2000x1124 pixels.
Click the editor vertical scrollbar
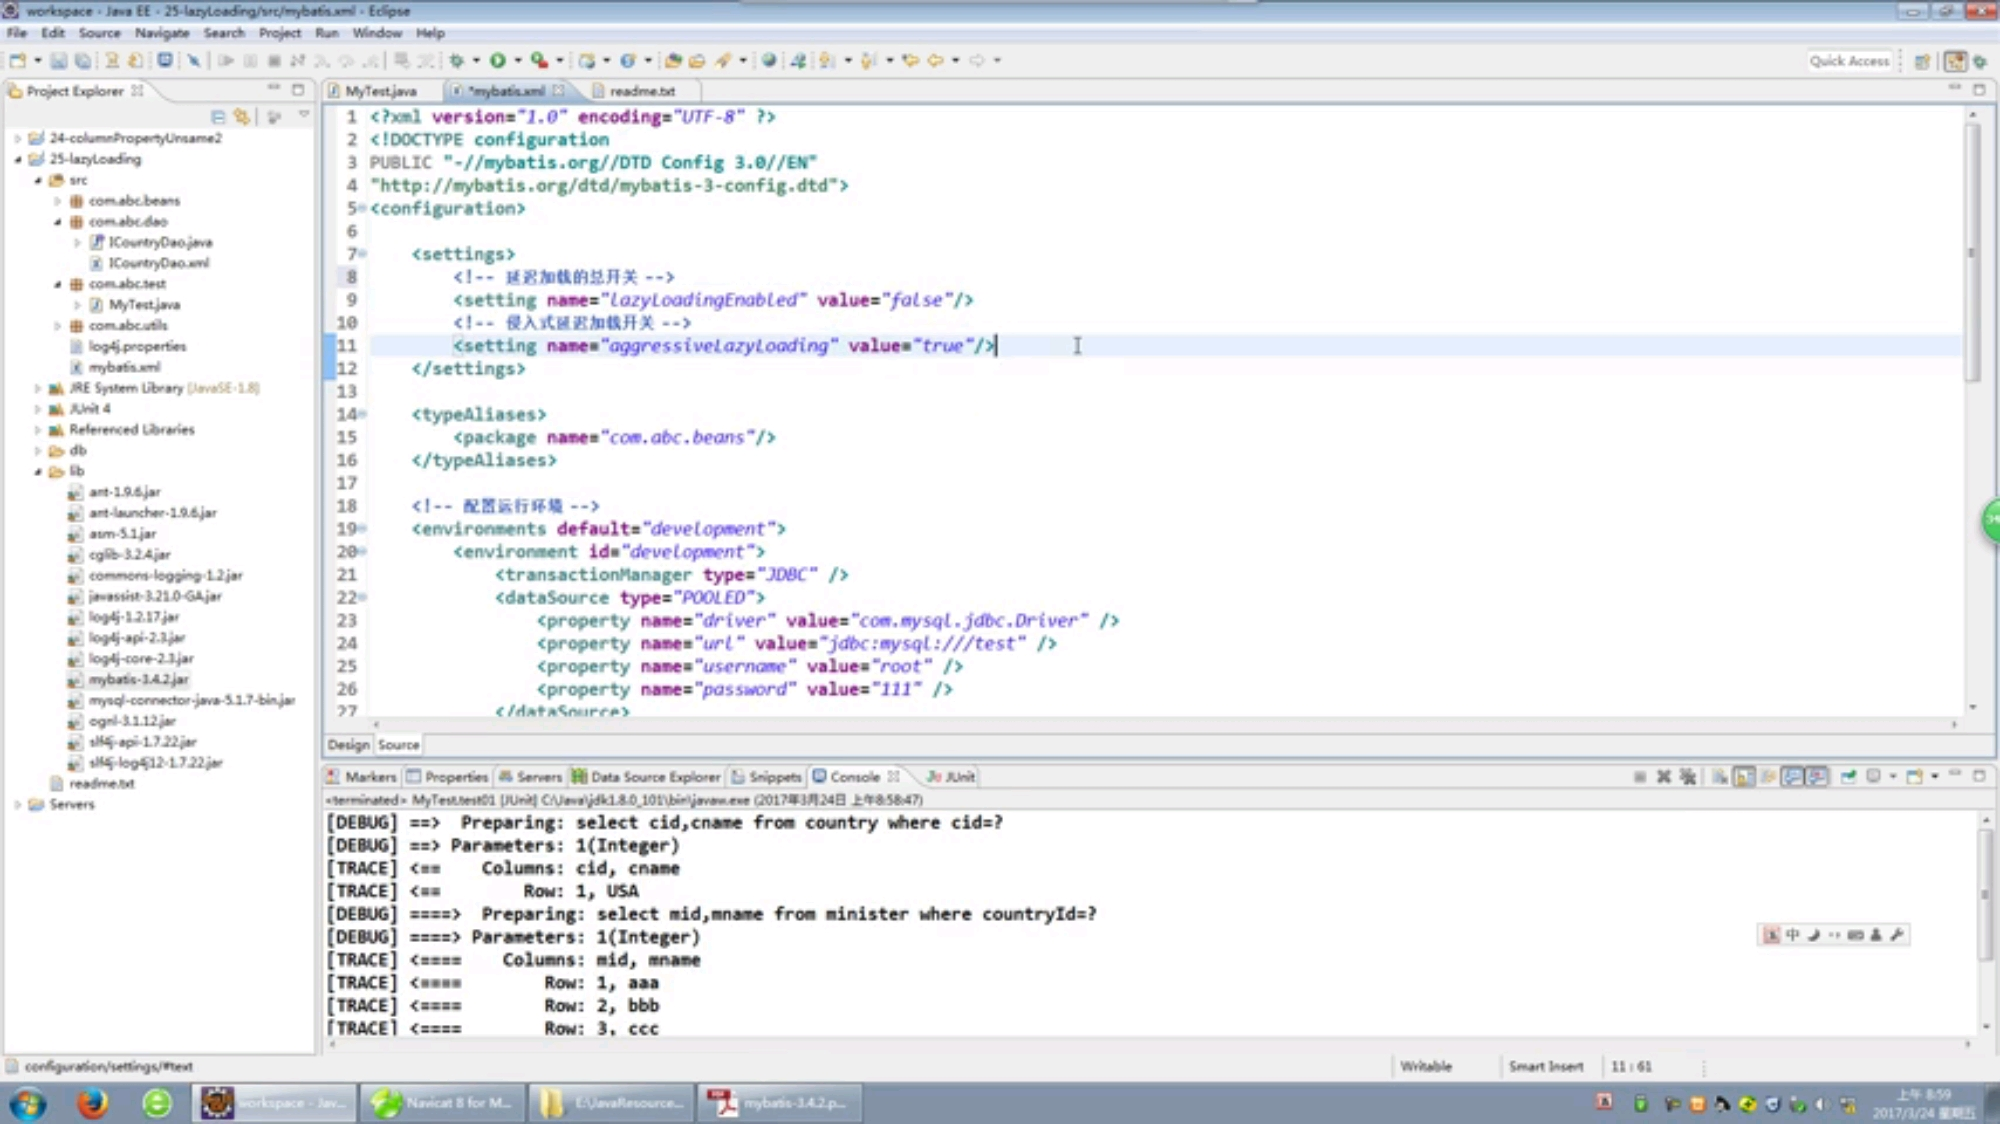click(1973, 251)
